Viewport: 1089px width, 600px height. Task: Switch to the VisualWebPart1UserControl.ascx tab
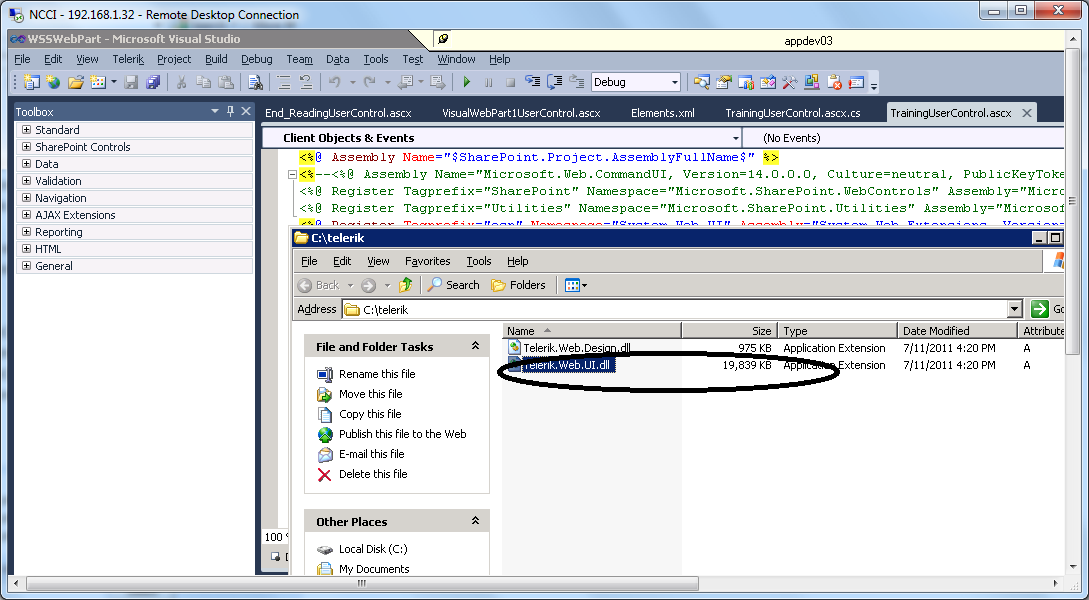tap(521, 112)
